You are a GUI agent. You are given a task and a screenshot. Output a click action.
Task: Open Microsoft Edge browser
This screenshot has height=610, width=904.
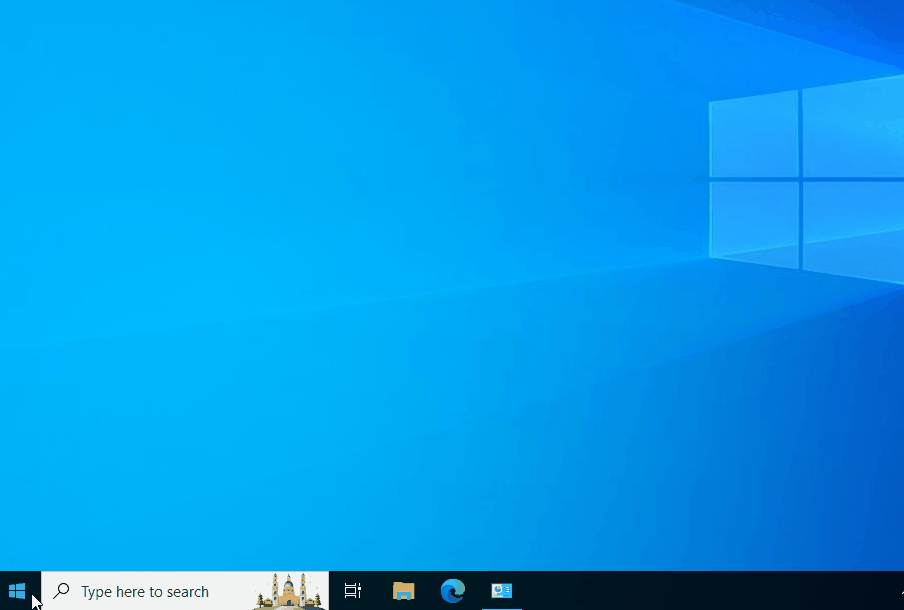(x=453, y=591)
